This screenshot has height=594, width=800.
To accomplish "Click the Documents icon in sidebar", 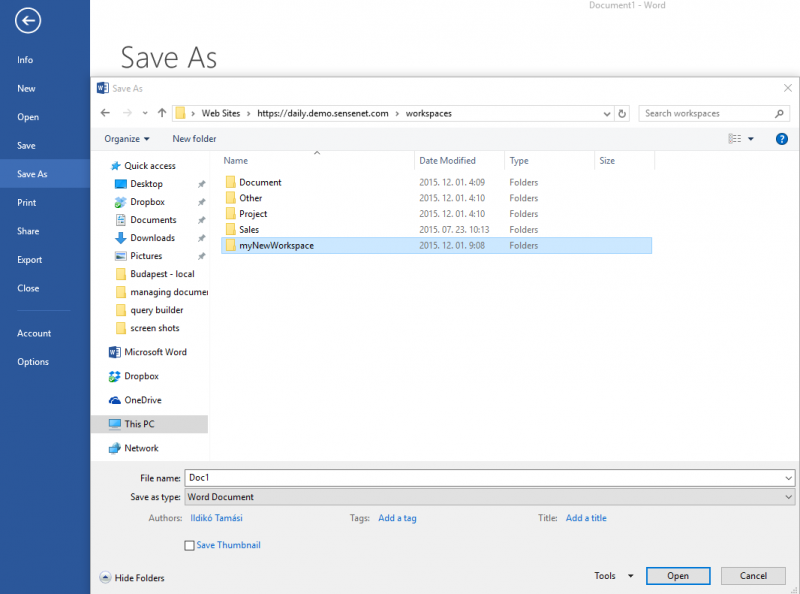I will pos(120,220).
